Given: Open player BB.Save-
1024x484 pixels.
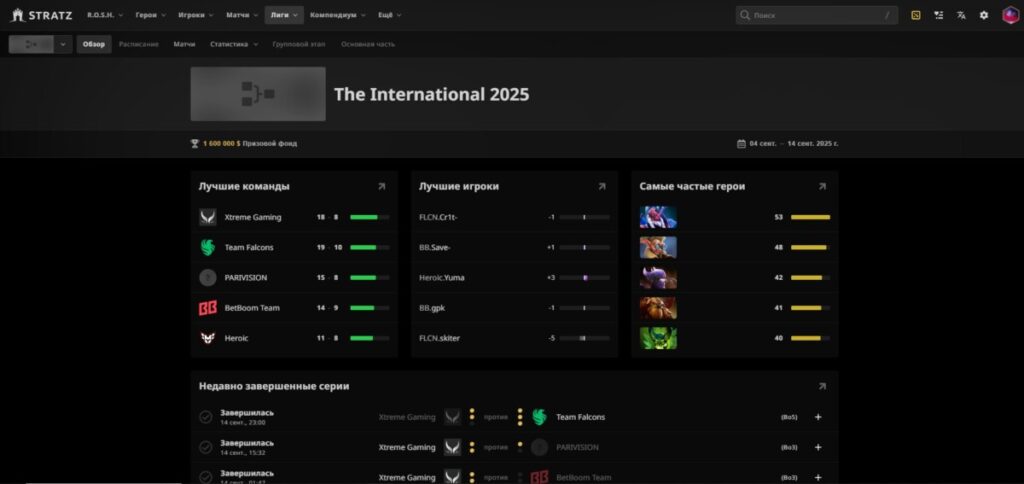Looking at the screenshot, I should (435, 248).
